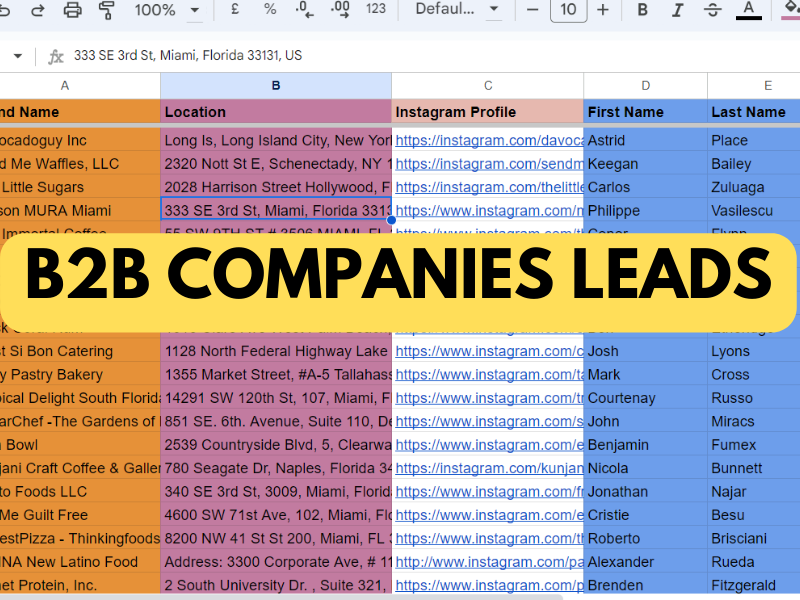Image resolution: width=800 pixels, height=600 pixels.
Task: Toggle bold formatting
Action: pos(643,10)
